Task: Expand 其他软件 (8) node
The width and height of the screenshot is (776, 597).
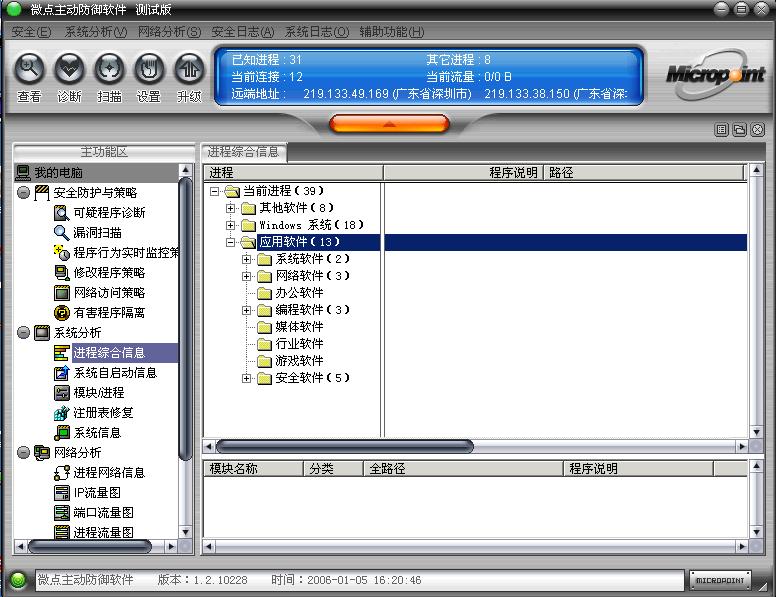Action: (x=231, y=208)
